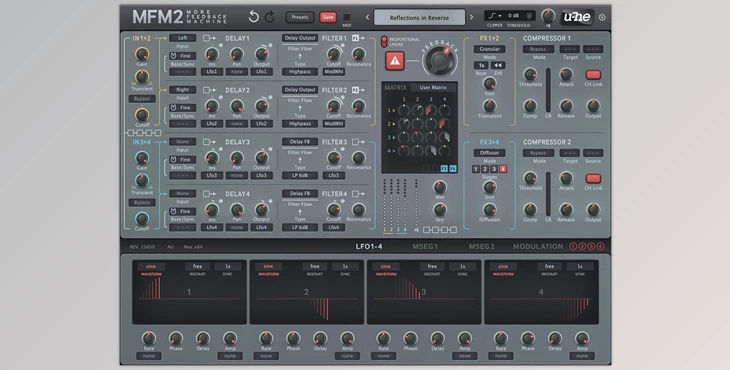
Task: Click Reflections in Reverse preset display
Action: (419, 18)
